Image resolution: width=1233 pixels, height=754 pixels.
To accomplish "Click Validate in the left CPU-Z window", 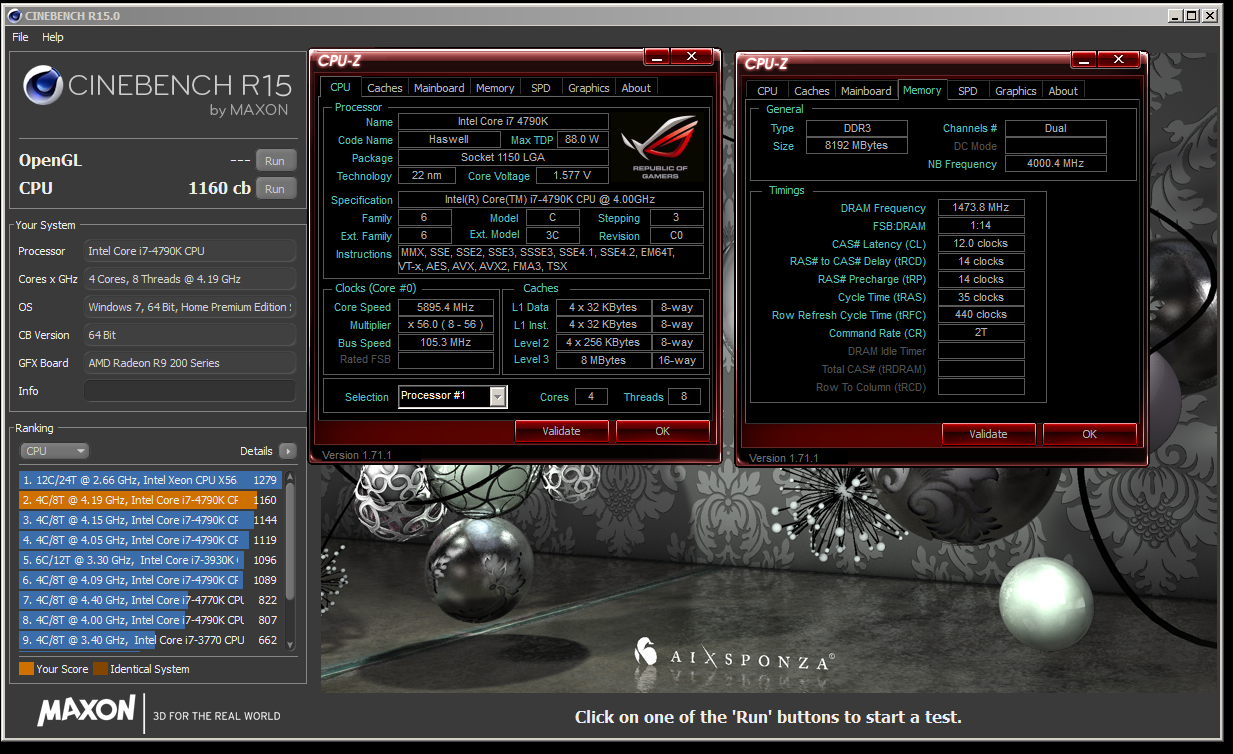I will pyautogui.click(x=561, y=431).
